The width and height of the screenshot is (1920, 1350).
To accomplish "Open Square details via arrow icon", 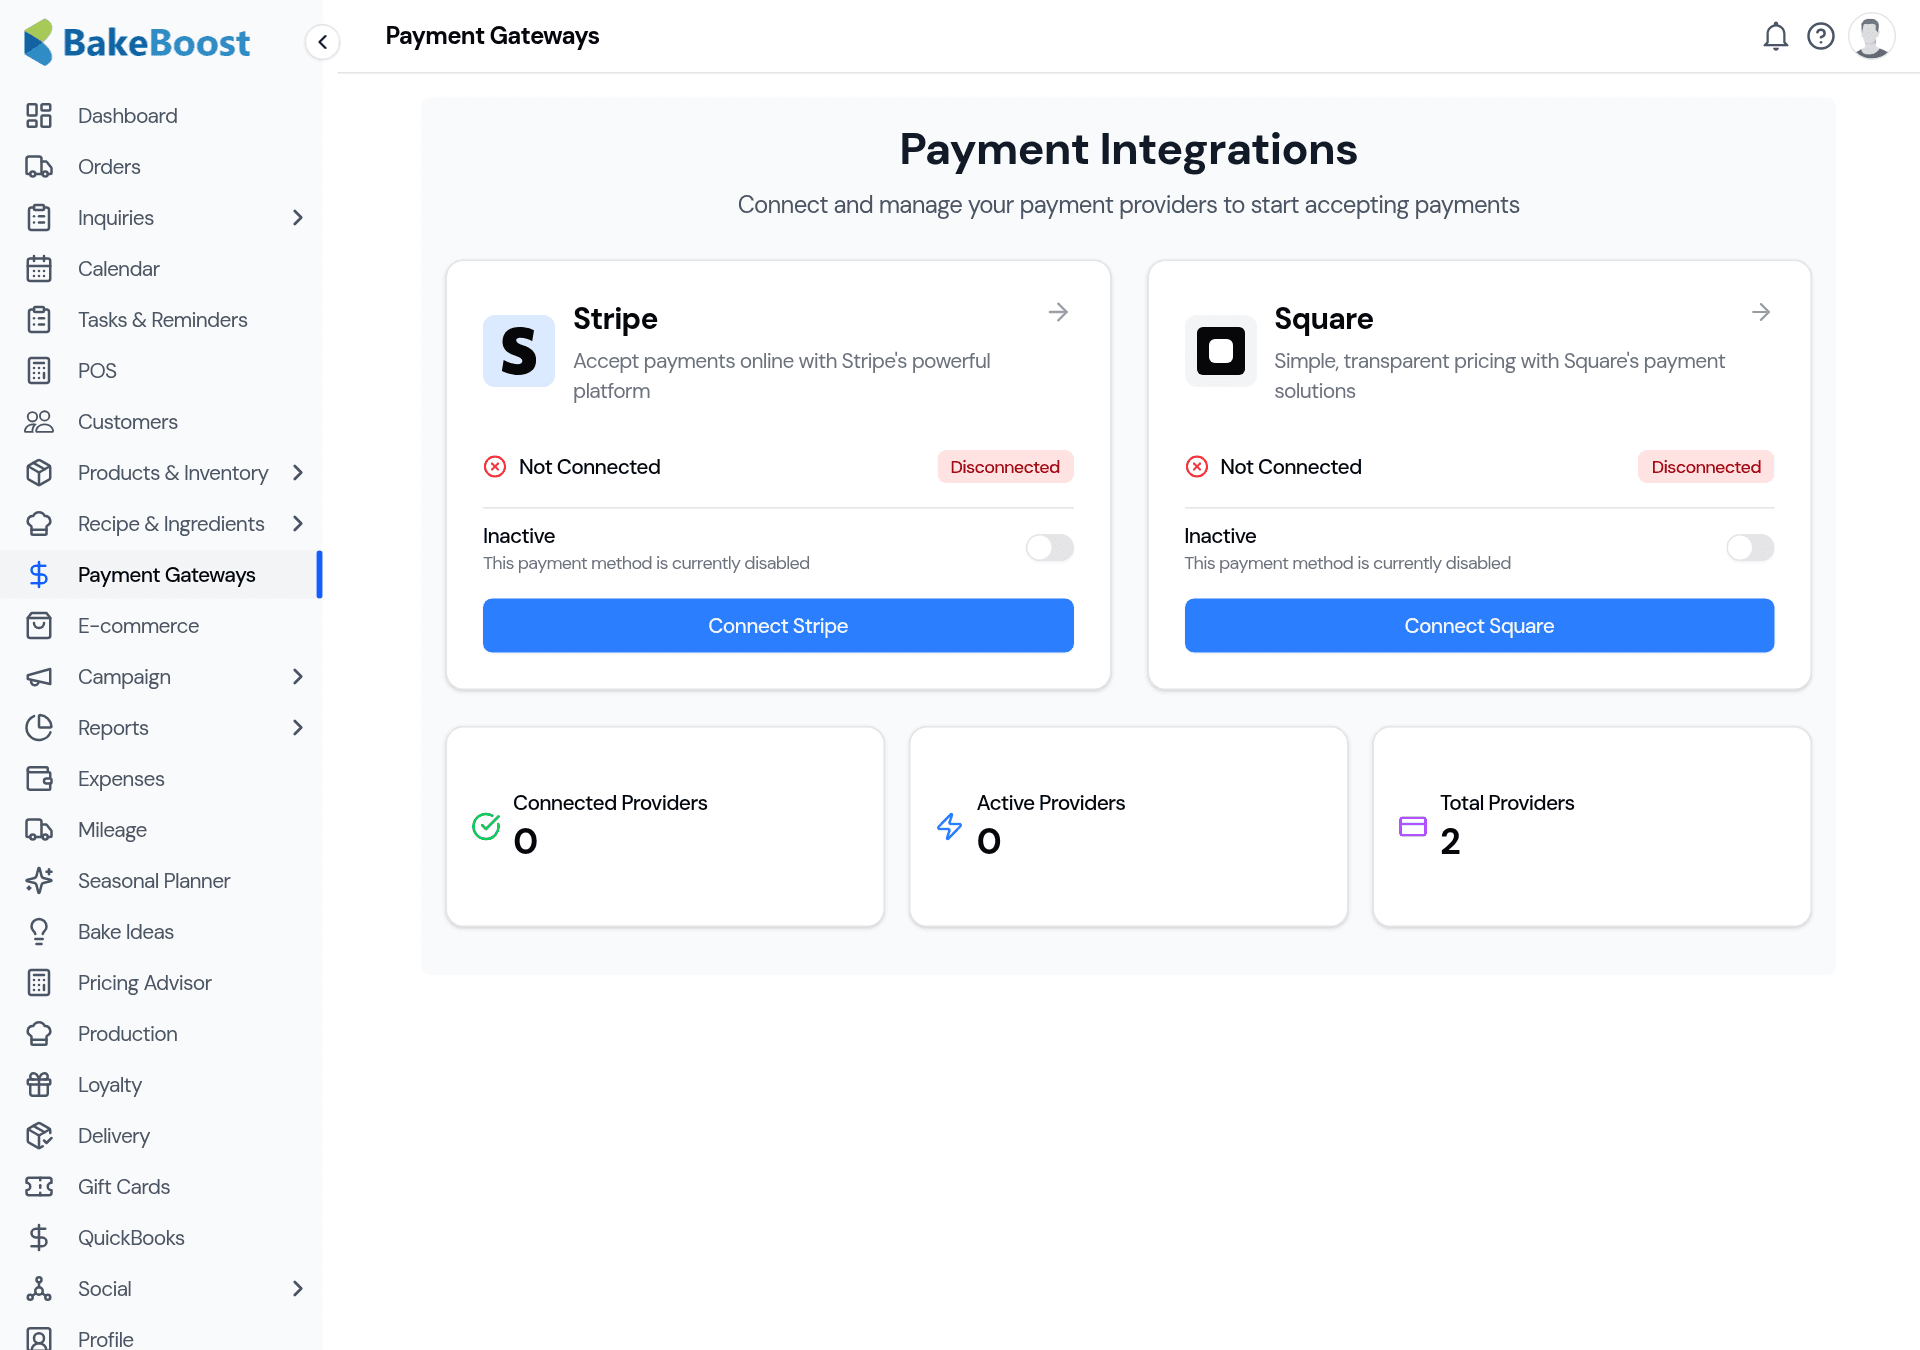I will click(1761, 313).
